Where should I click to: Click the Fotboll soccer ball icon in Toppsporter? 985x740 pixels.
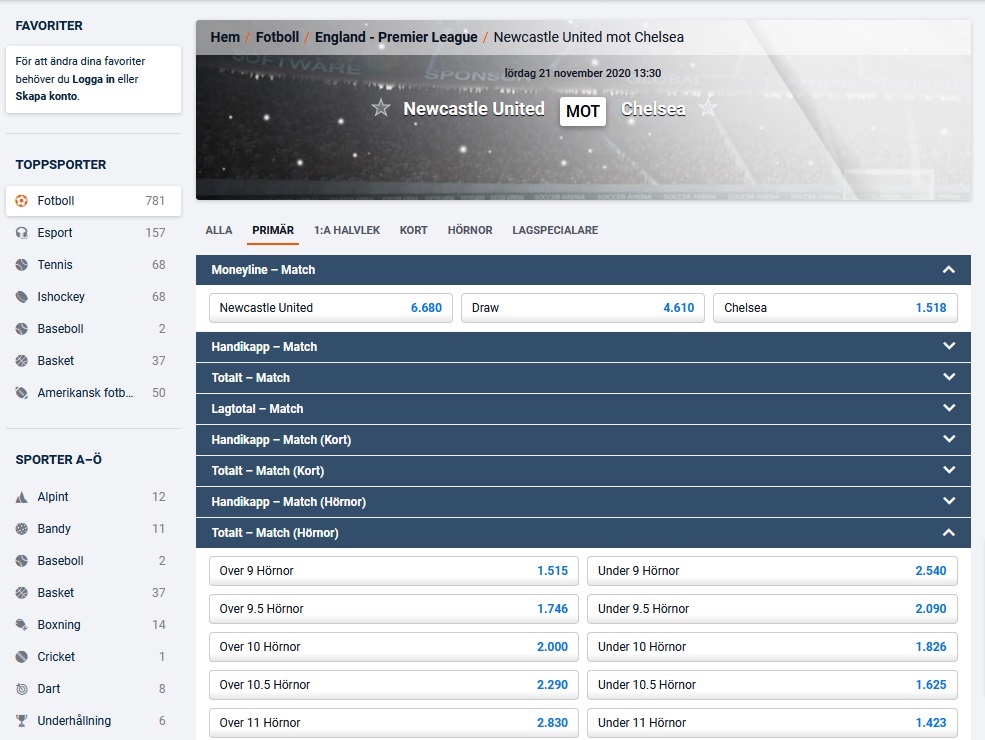pyautogui.click(x=21, y=201)
